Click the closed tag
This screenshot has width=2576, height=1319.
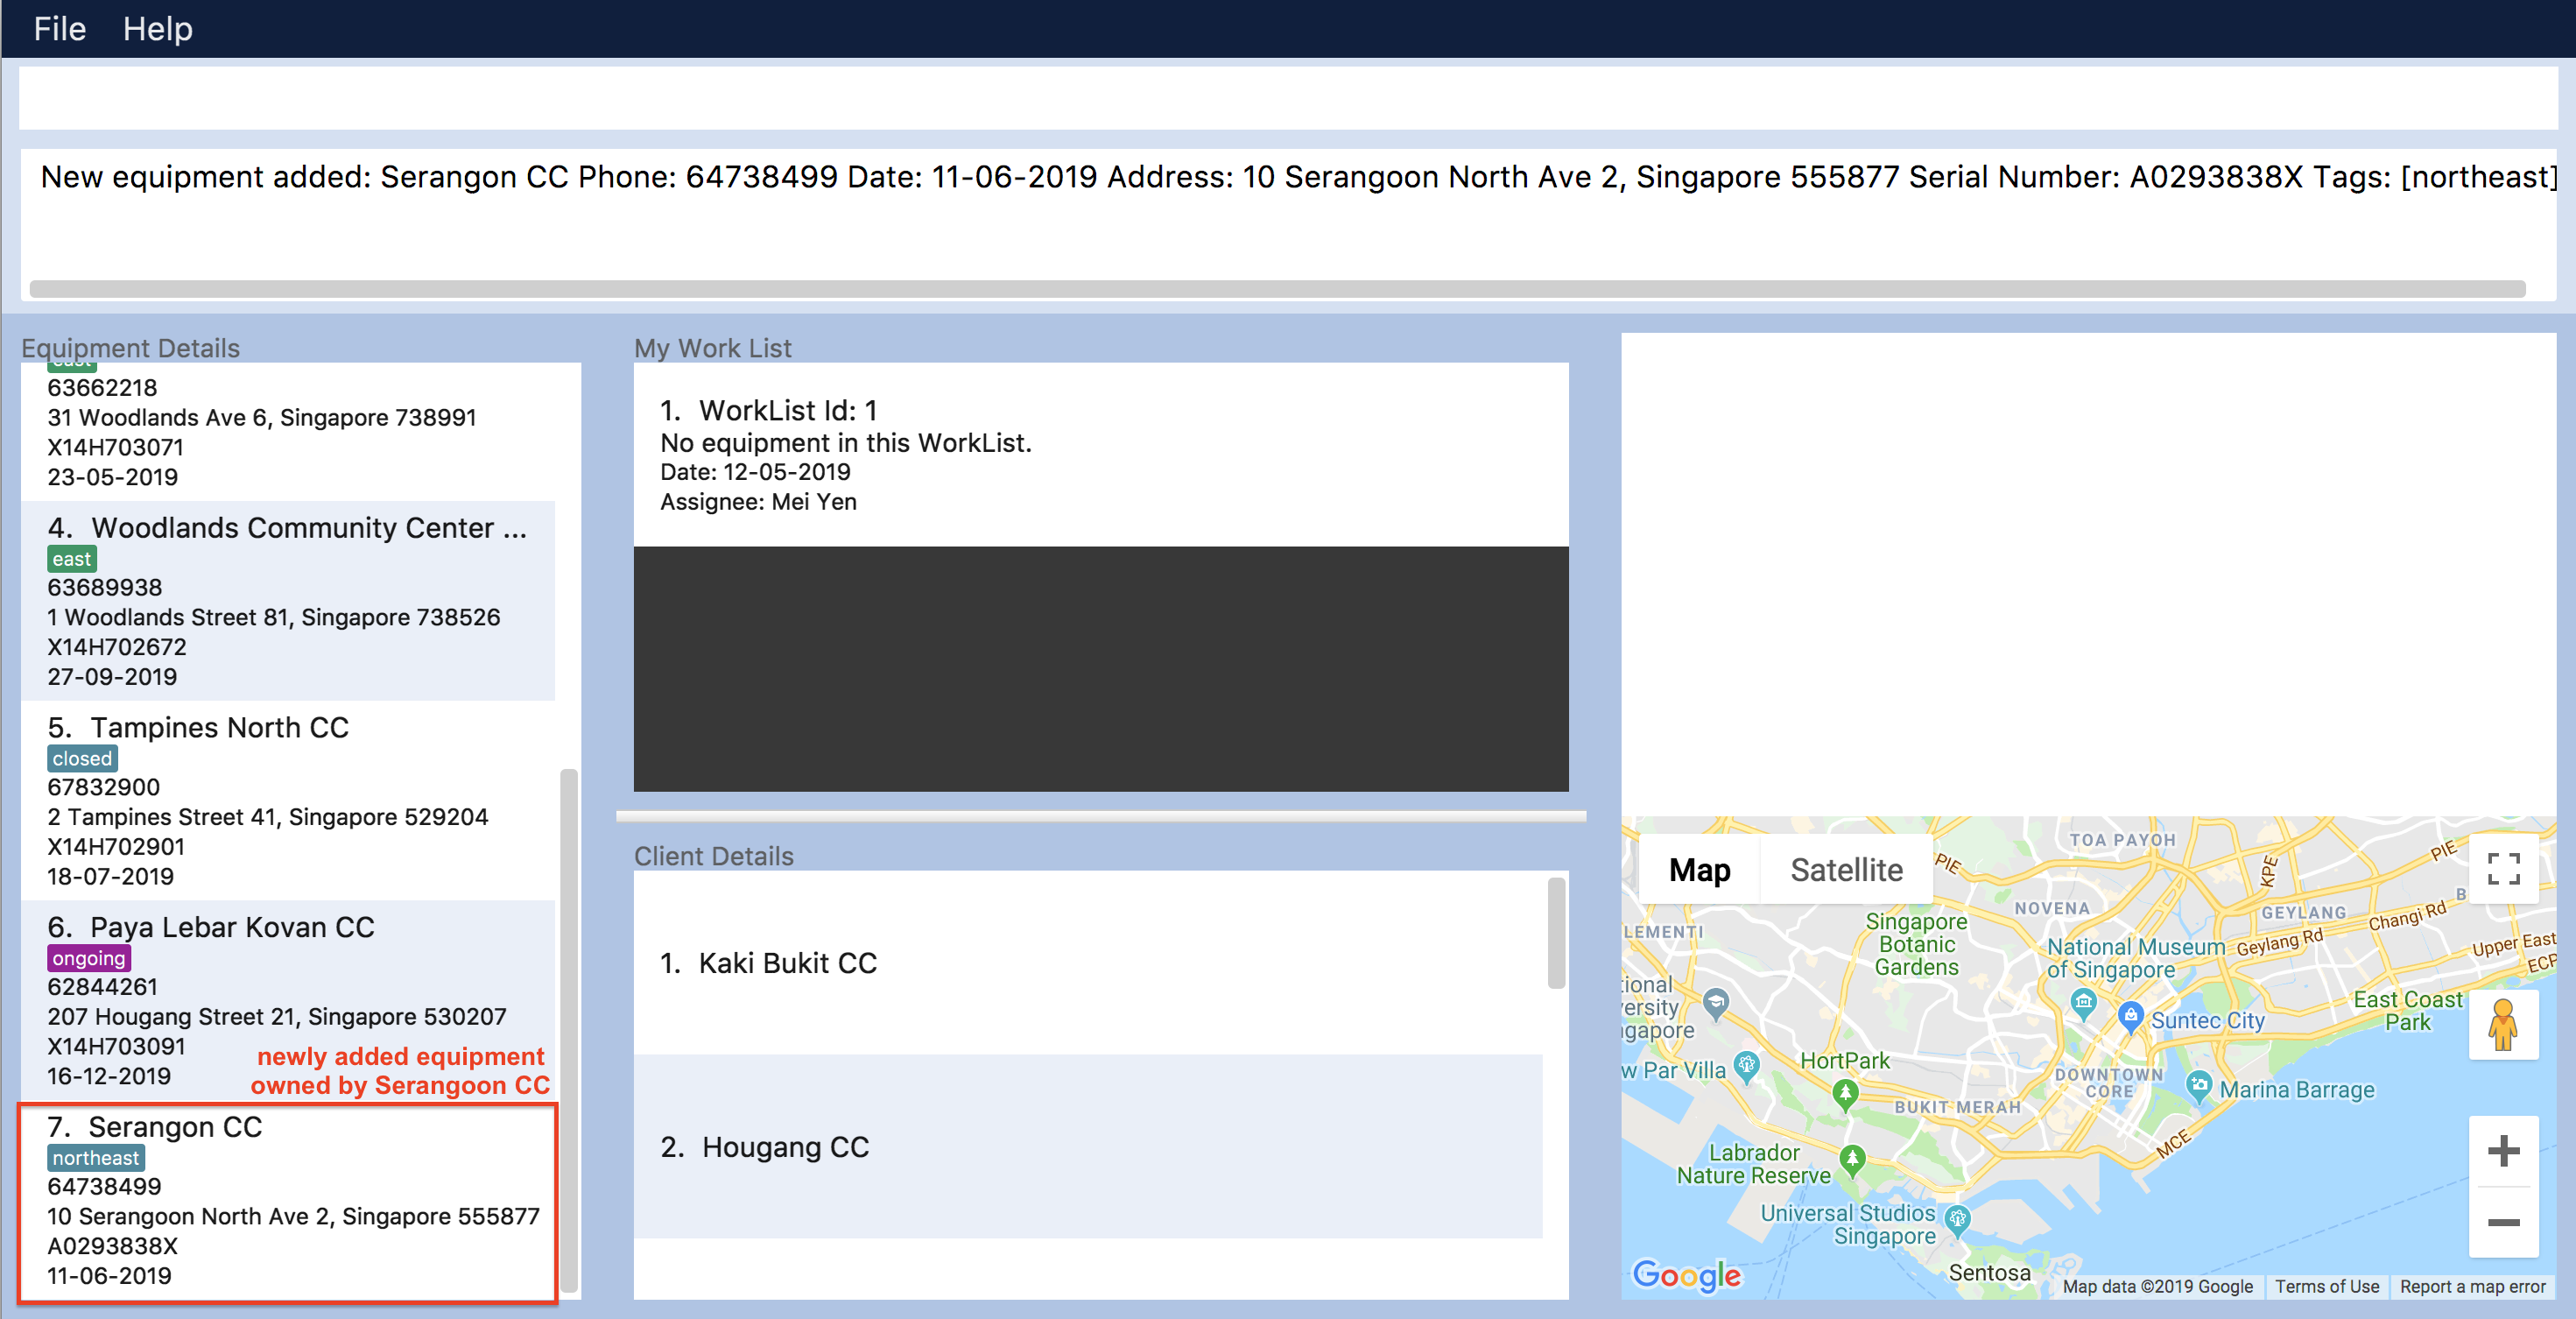(x=82, y=758)
